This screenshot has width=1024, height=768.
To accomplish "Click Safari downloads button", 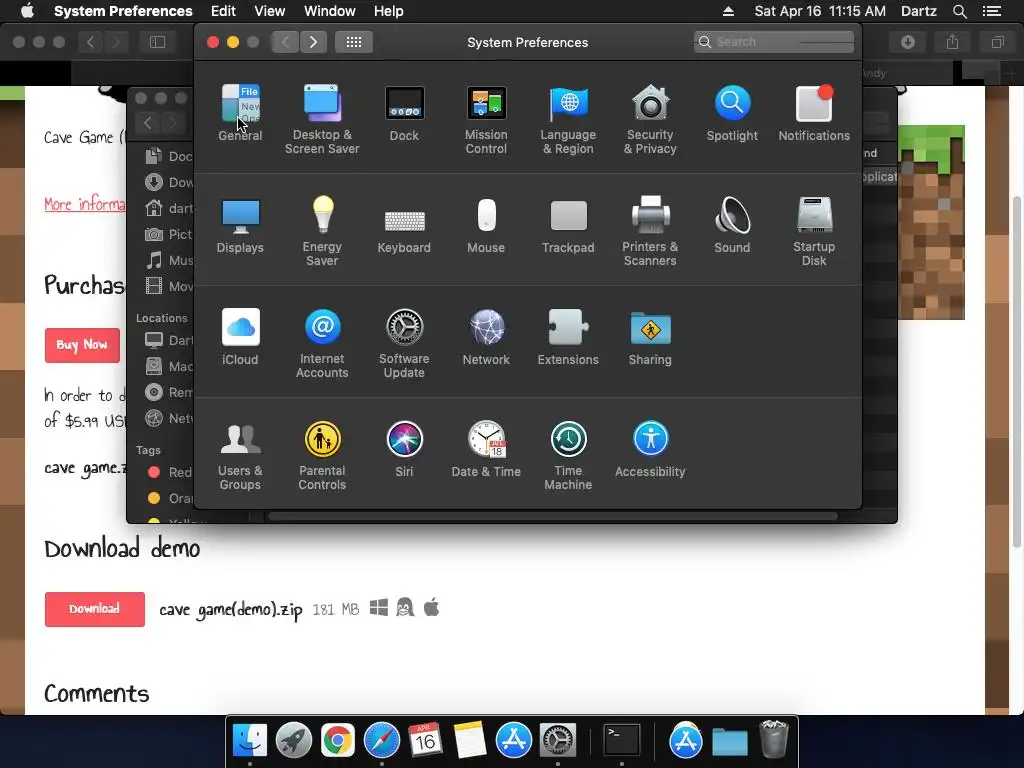I will coord(908,42).
